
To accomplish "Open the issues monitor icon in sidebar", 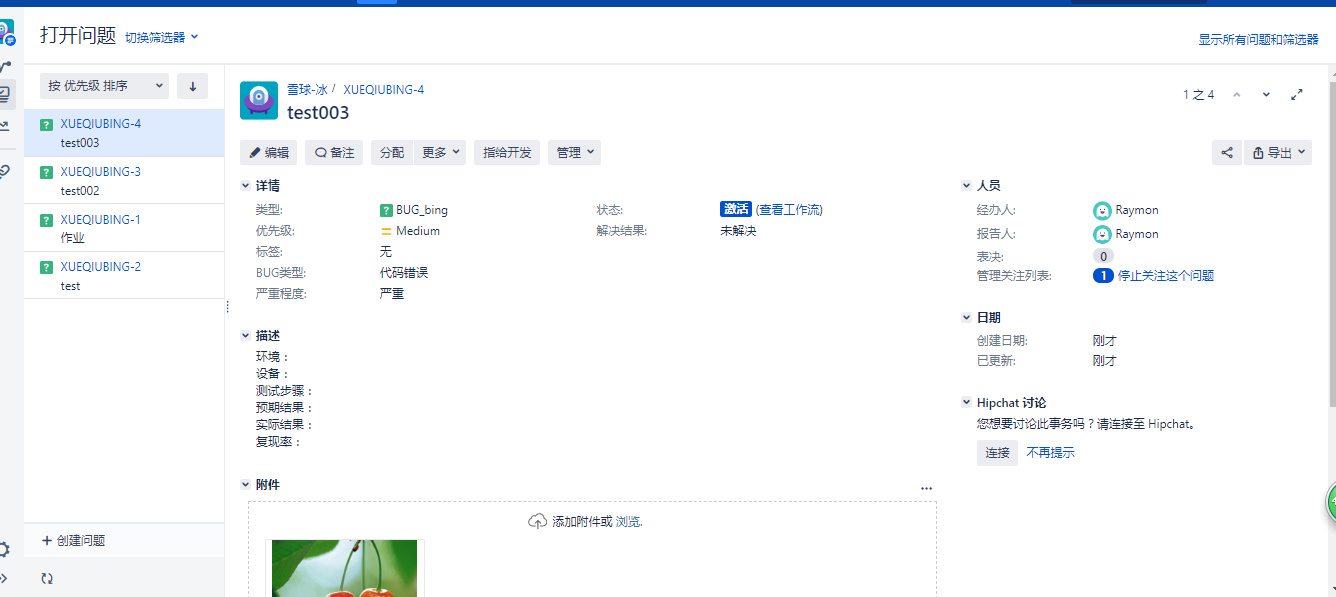I will coord(5,95).
